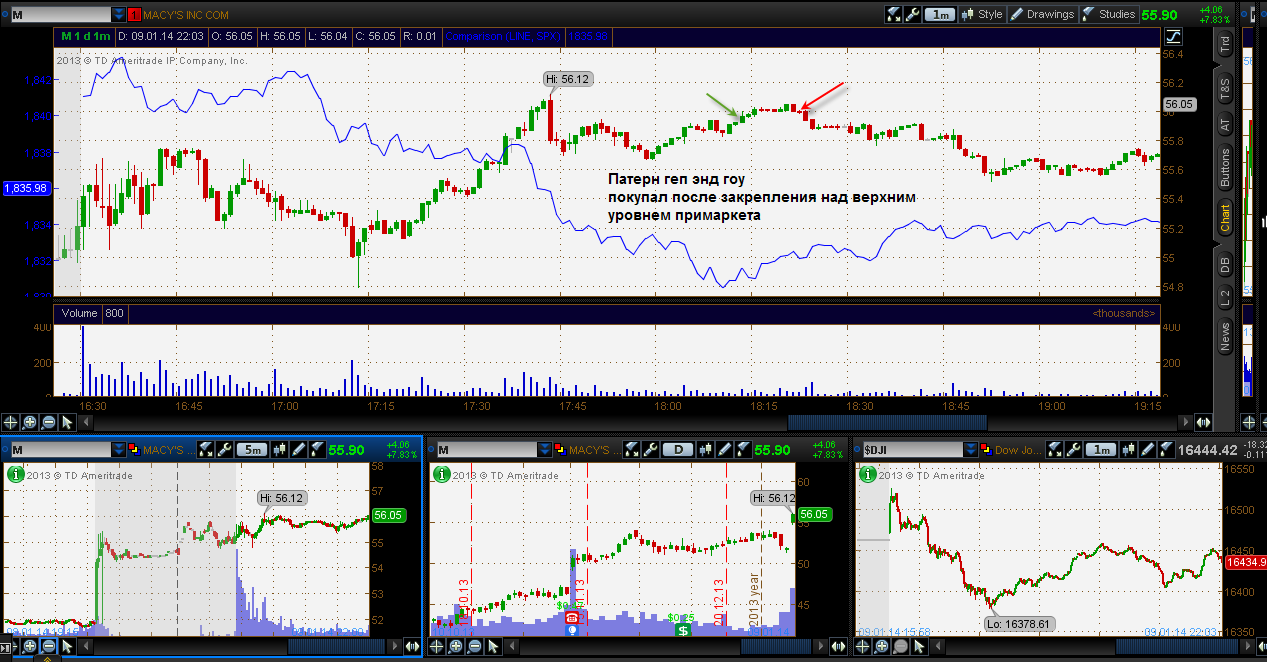Change the $DJI chart 1m timeframe button
1267x662 pixels.
click(1102, 449)
